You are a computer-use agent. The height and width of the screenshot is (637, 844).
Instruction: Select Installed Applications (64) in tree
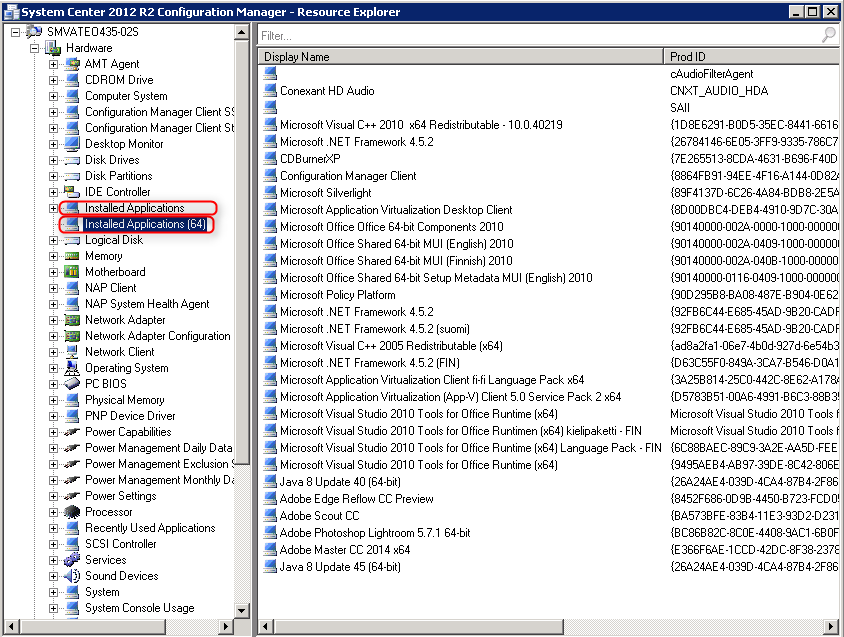(145, 224)
